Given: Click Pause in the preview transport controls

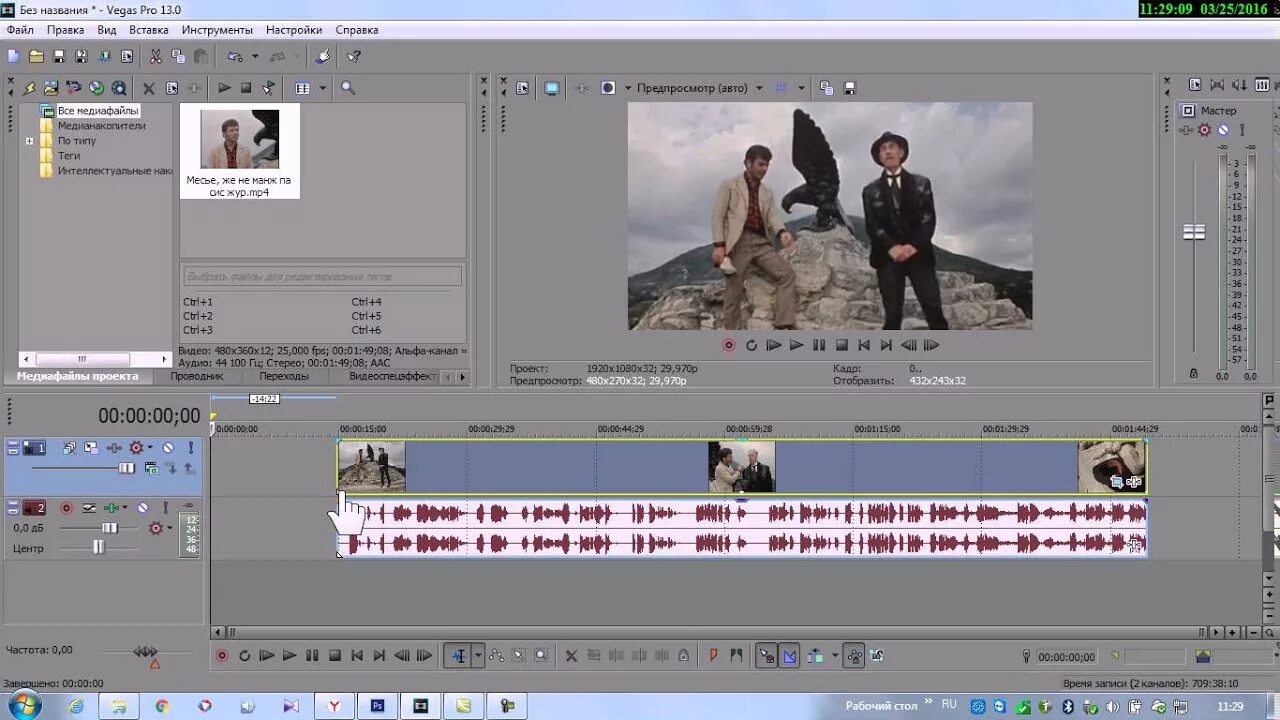Looking at the screenshot, I should [x=819, y=345].
